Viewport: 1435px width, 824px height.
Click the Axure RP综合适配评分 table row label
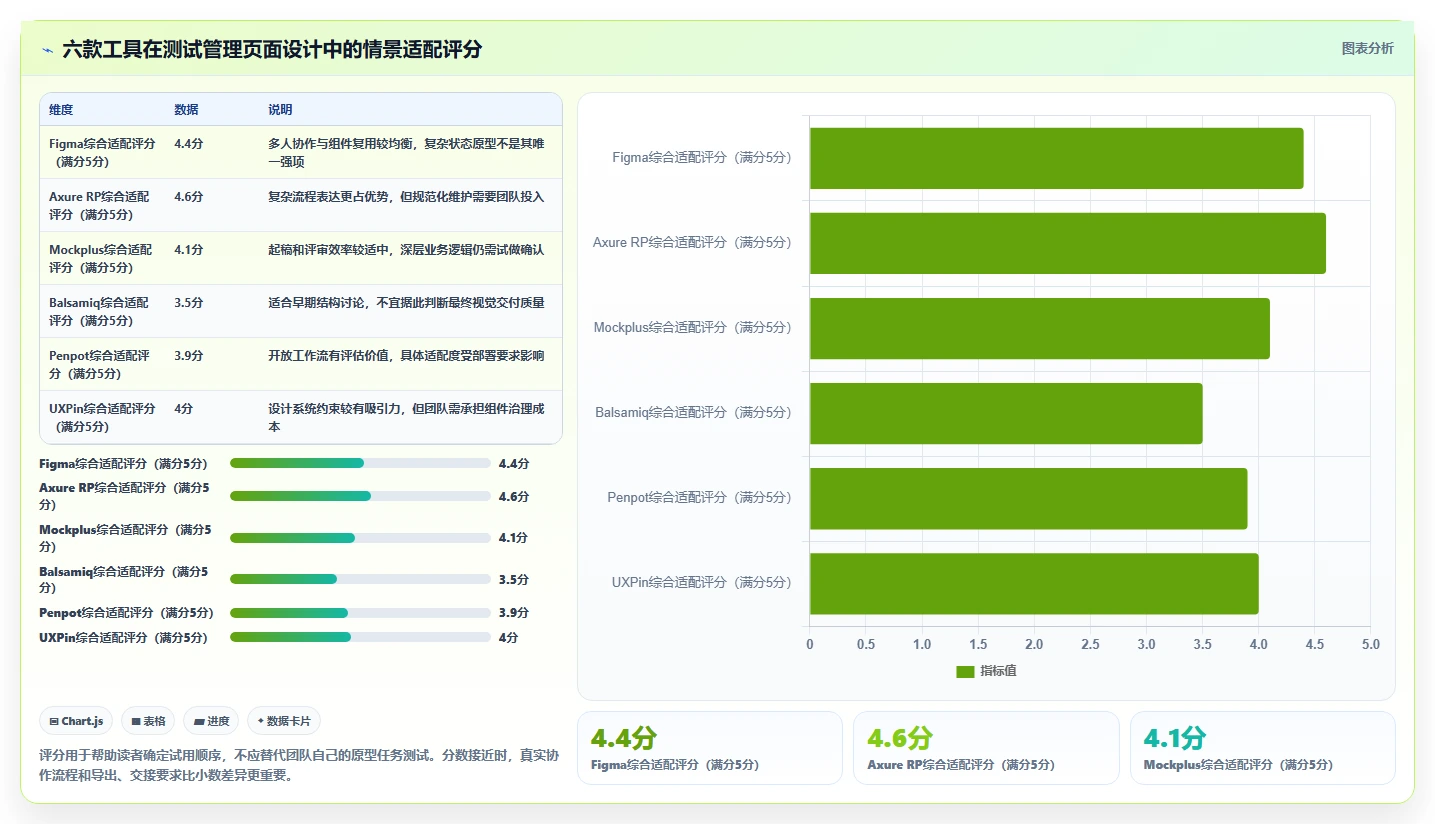click(x=99, y=205)
